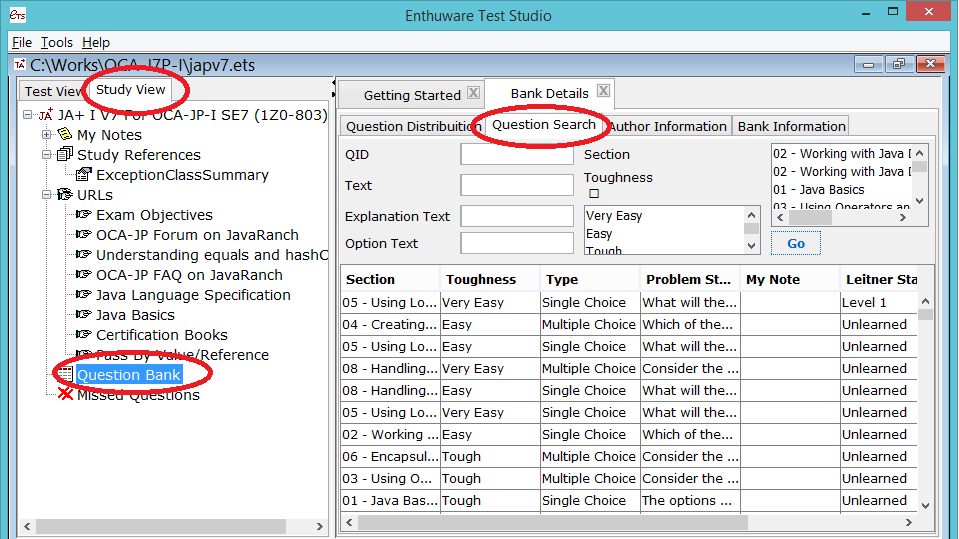Open the Question Distribution tab
This screenshot has width=959, height=539.
point(412,126)
